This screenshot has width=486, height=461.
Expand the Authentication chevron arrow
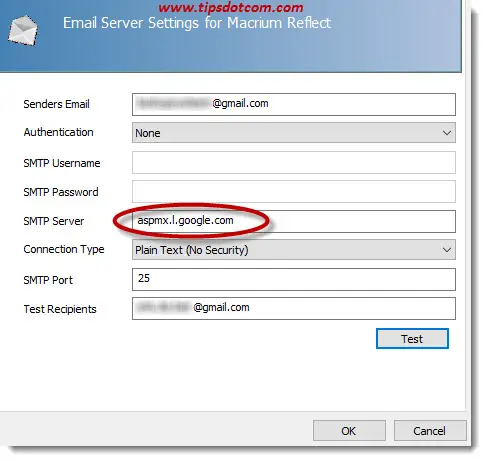(x=447, y=133)
